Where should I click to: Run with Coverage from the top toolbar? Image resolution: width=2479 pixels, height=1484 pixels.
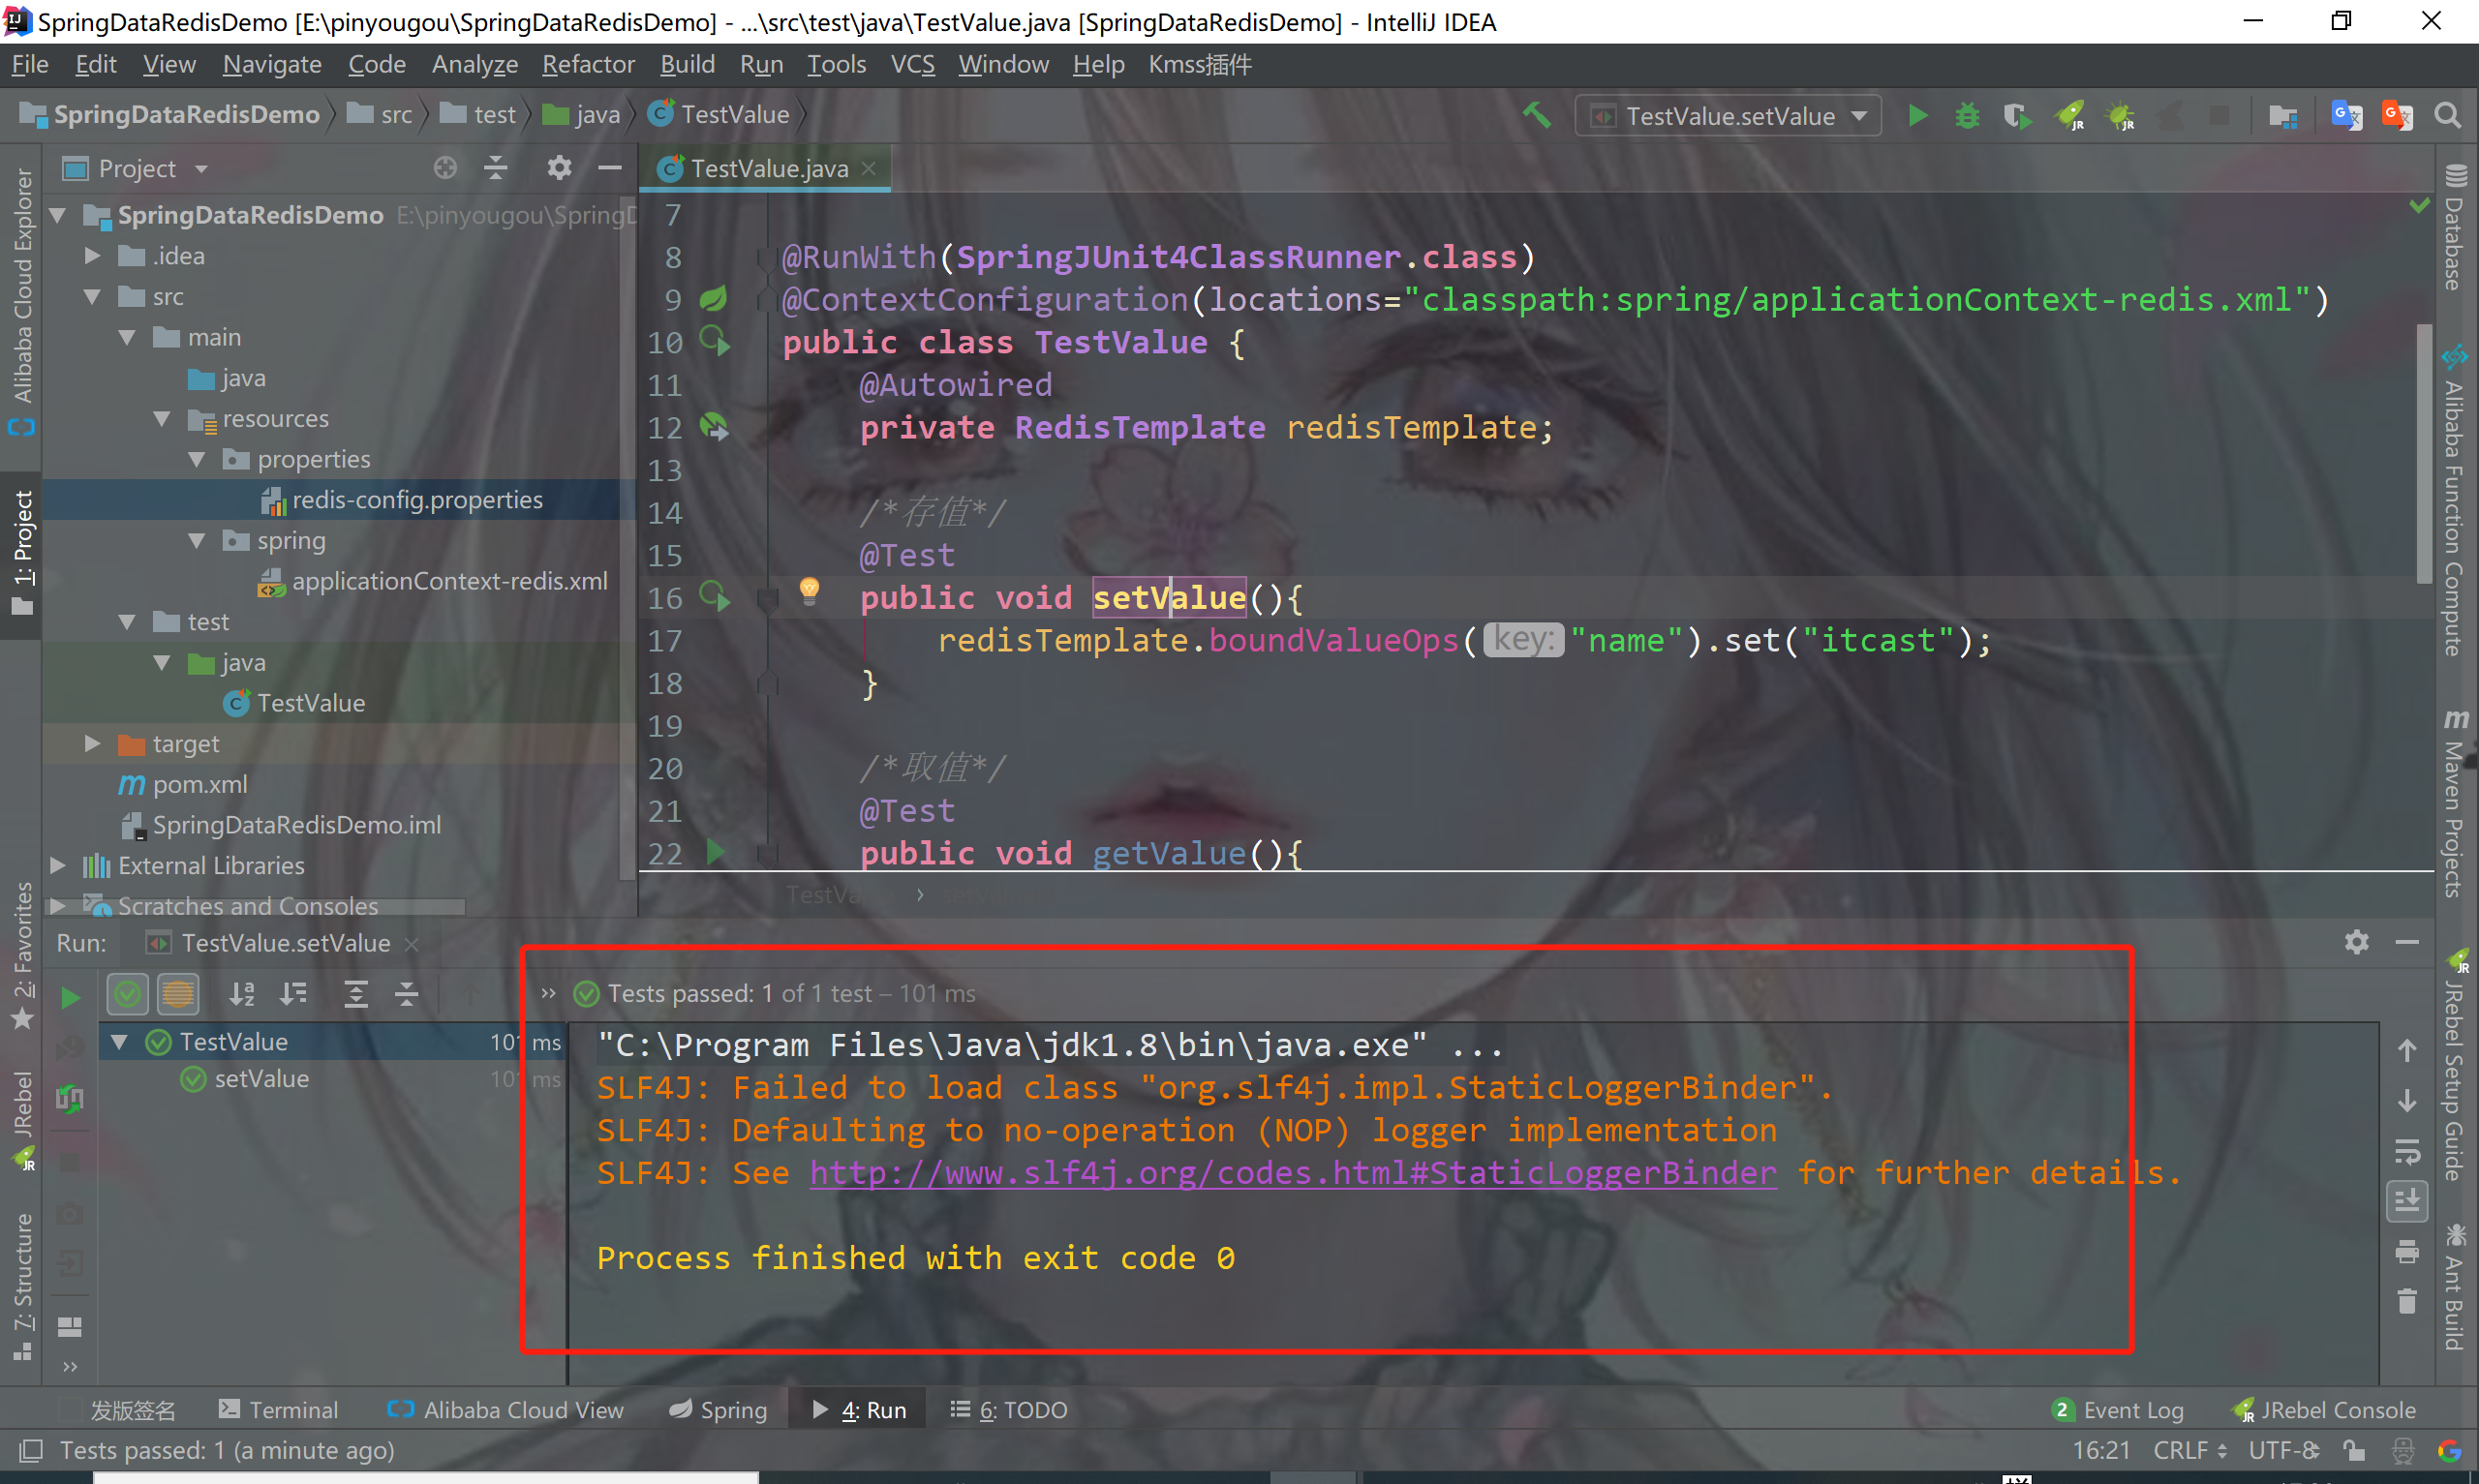click(x=2017, y=116)
